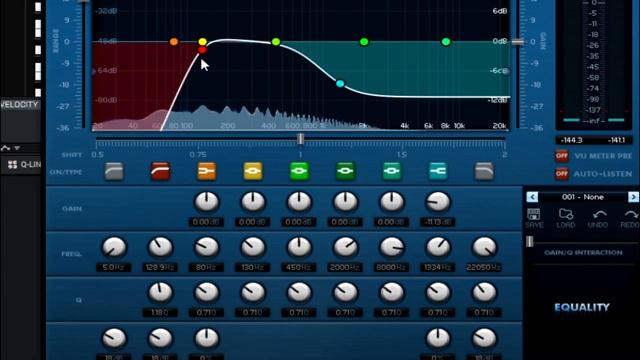Click the Q knob above 1.18 Q

click(x=160, y=293)
